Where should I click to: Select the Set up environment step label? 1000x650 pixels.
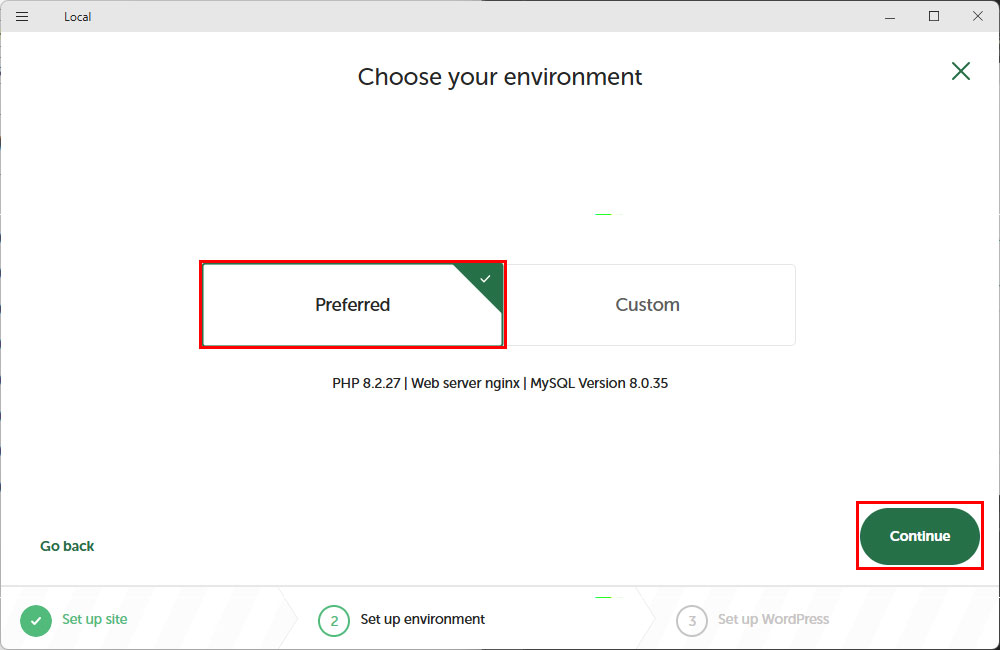(422, 619)
